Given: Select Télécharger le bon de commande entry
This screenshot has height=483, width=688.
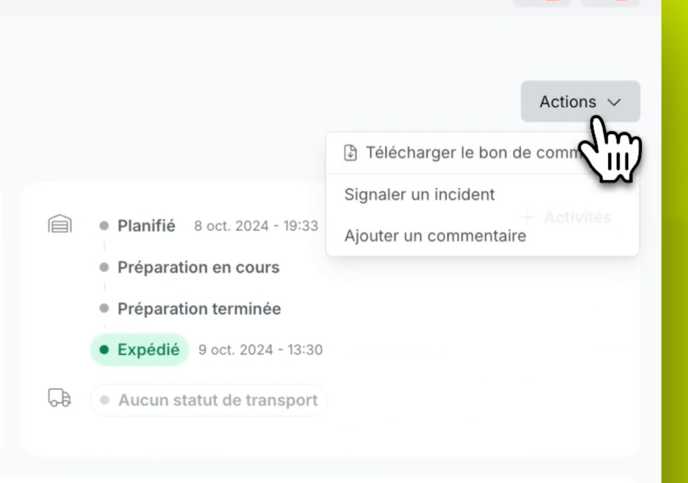Looking at the screenshot, I should point(470,153).
